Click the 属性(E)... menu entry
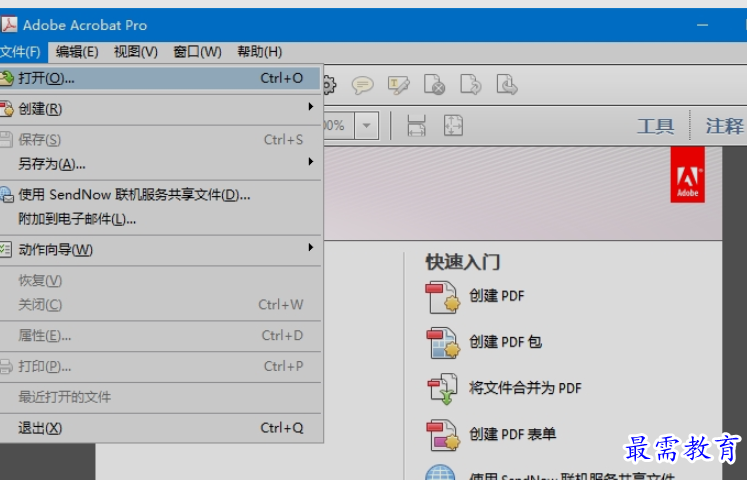 (x=160, y=336)
